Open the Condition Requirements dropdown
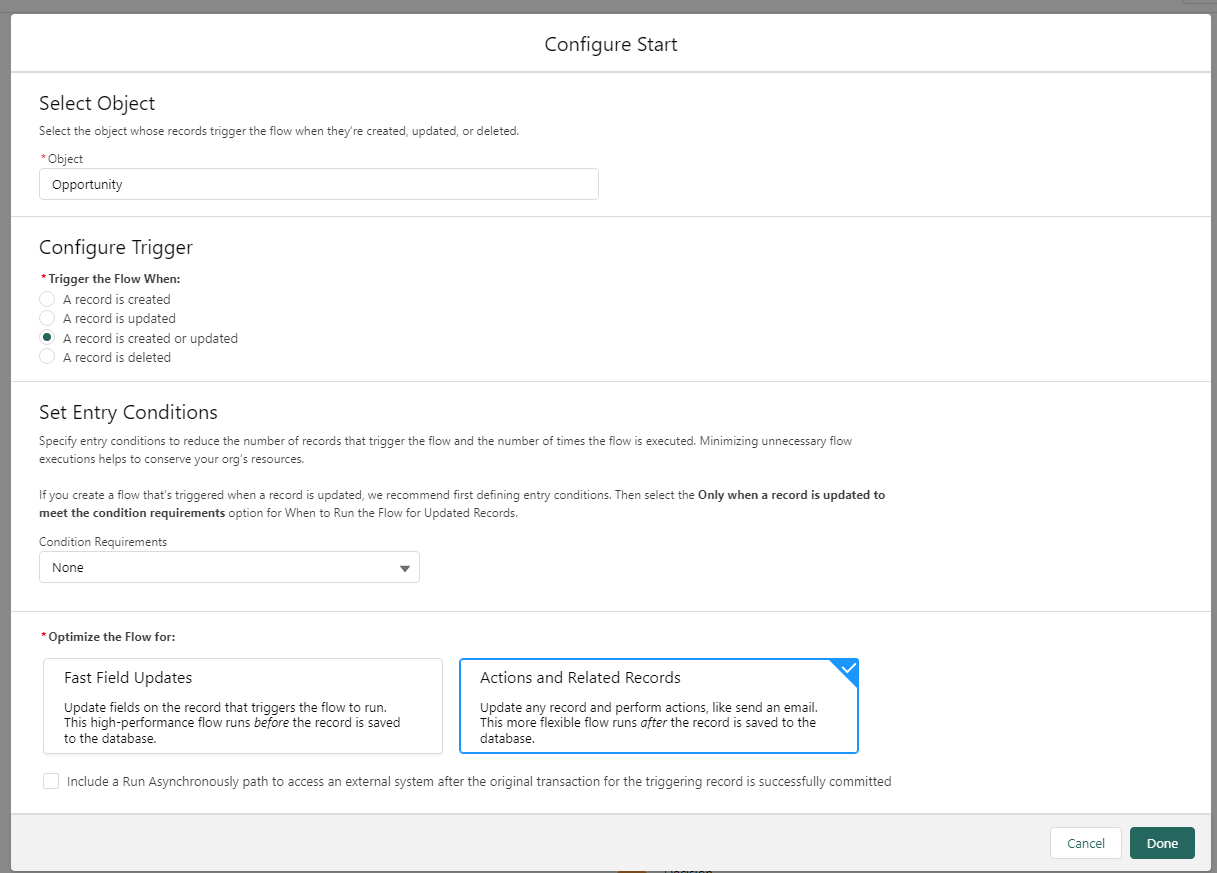The height and width of the screenshot is (873, 1217). [228, 567]
